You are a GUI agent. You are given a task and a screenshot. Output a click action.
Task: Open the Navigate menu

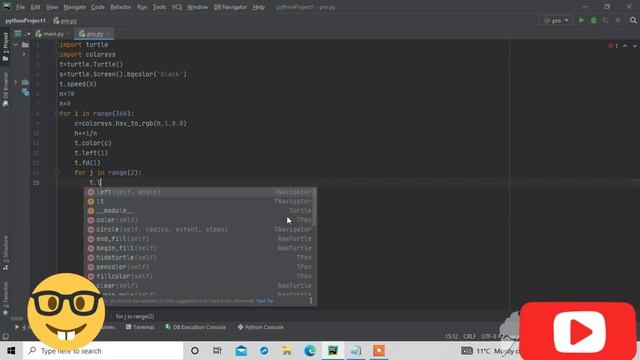click(x=75, y=7)
